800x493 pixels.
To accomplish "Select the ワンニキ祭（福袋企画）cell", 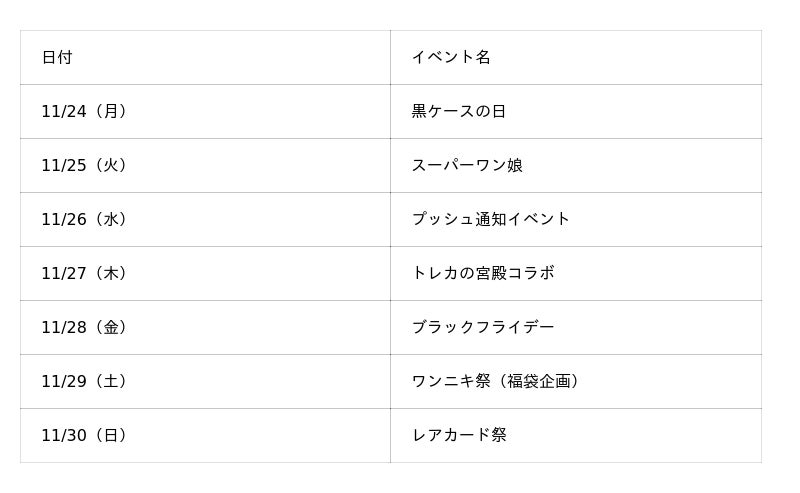I will (x=497, y=382).
